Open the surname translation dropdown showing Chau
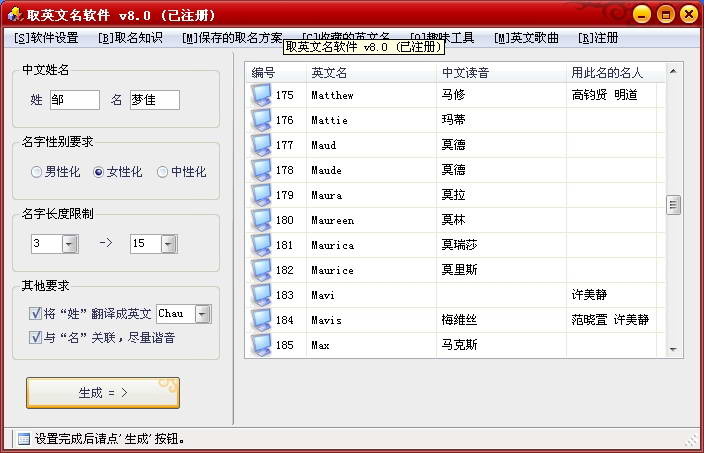 coord(202,314)
